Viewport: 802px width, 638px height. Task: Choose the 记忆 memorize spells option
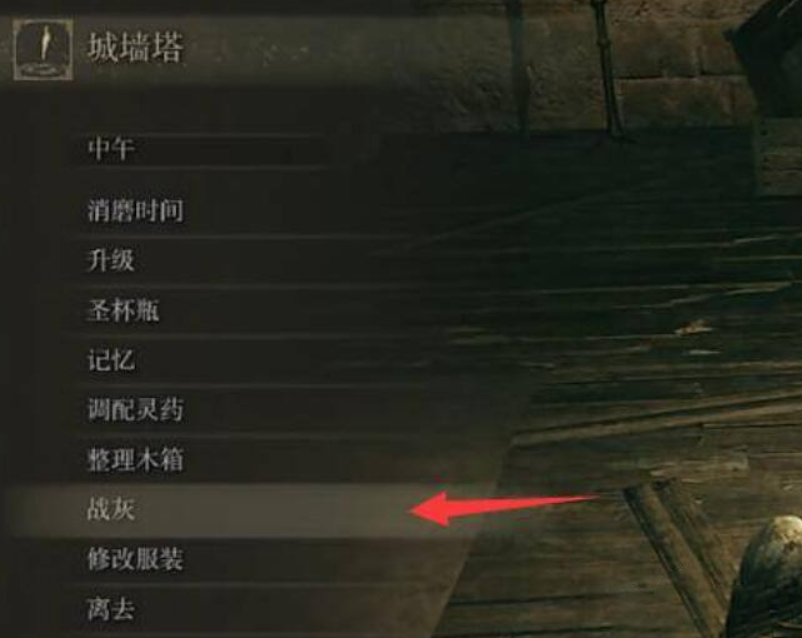click(x=112, y=360)
